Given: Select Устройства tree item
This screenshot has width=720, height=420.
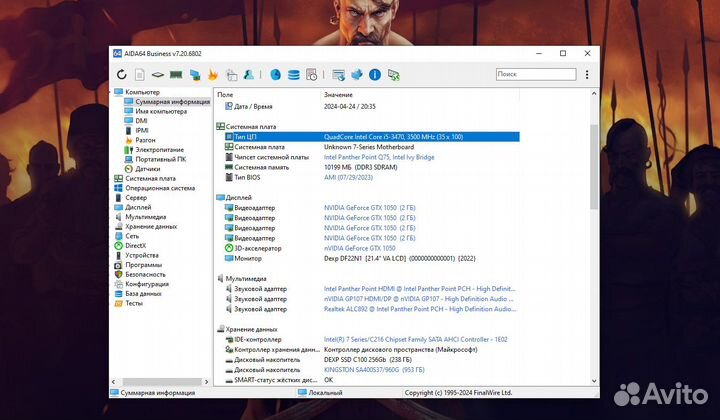Looking at the screenshot, I should pyautogui.click(x=142, y=255).
